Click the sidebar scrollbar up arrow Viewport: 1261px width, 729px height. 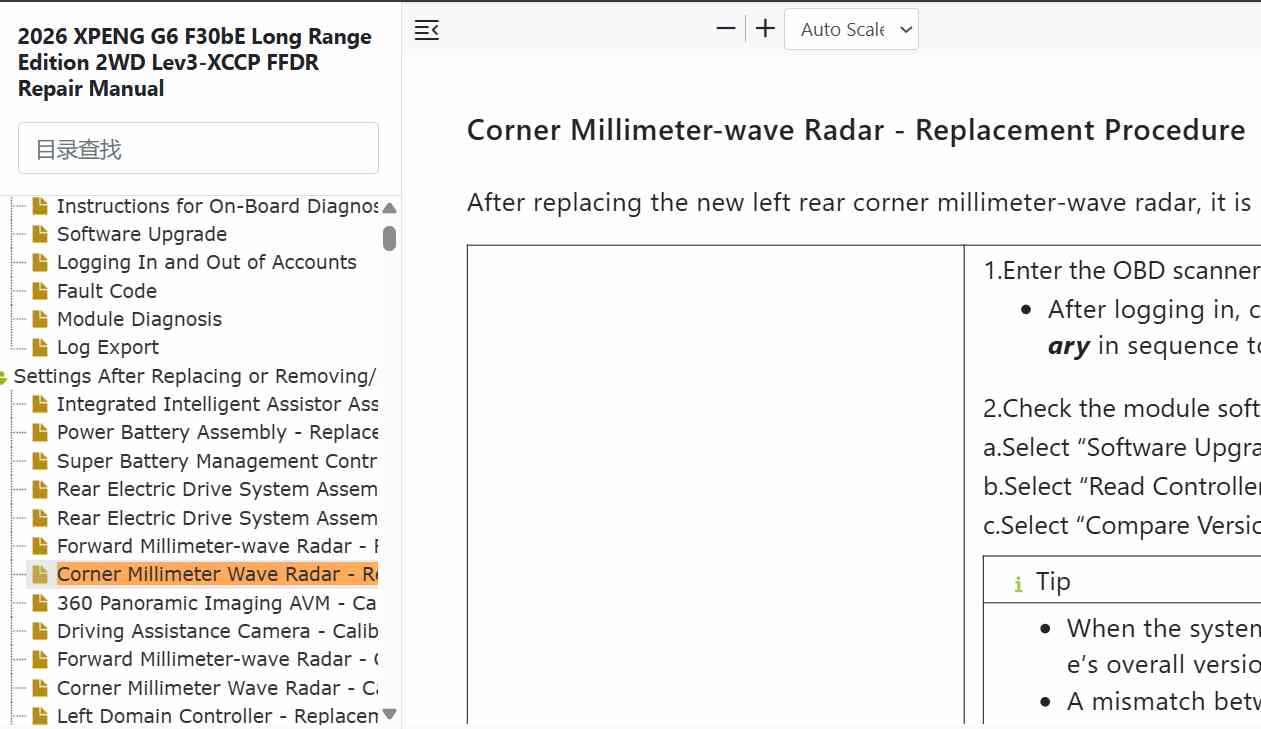click(x=390, y=208)
